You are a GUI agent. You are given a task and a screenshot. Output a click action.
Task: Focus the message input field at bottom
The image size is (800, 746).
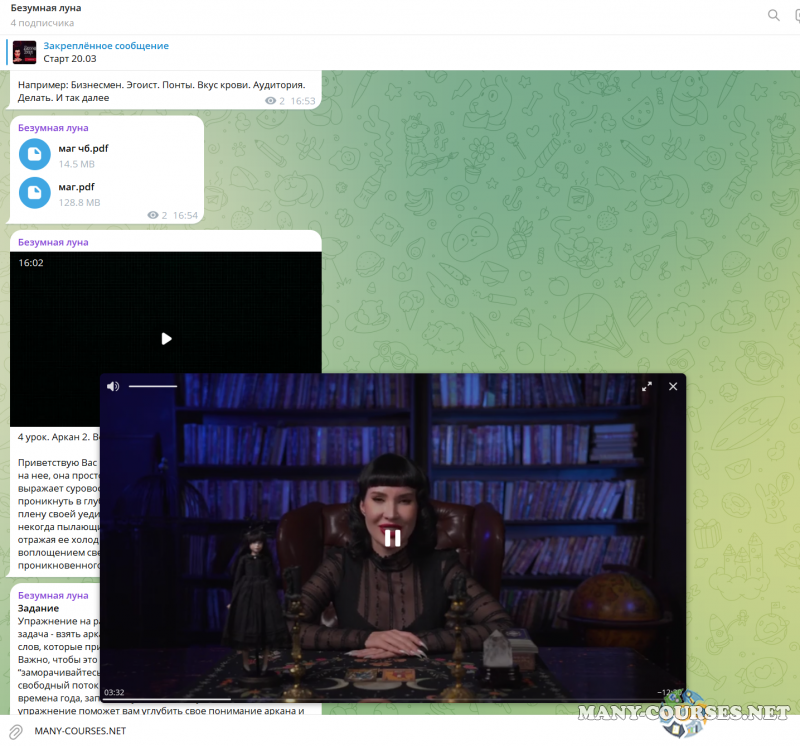coord(300,731)
